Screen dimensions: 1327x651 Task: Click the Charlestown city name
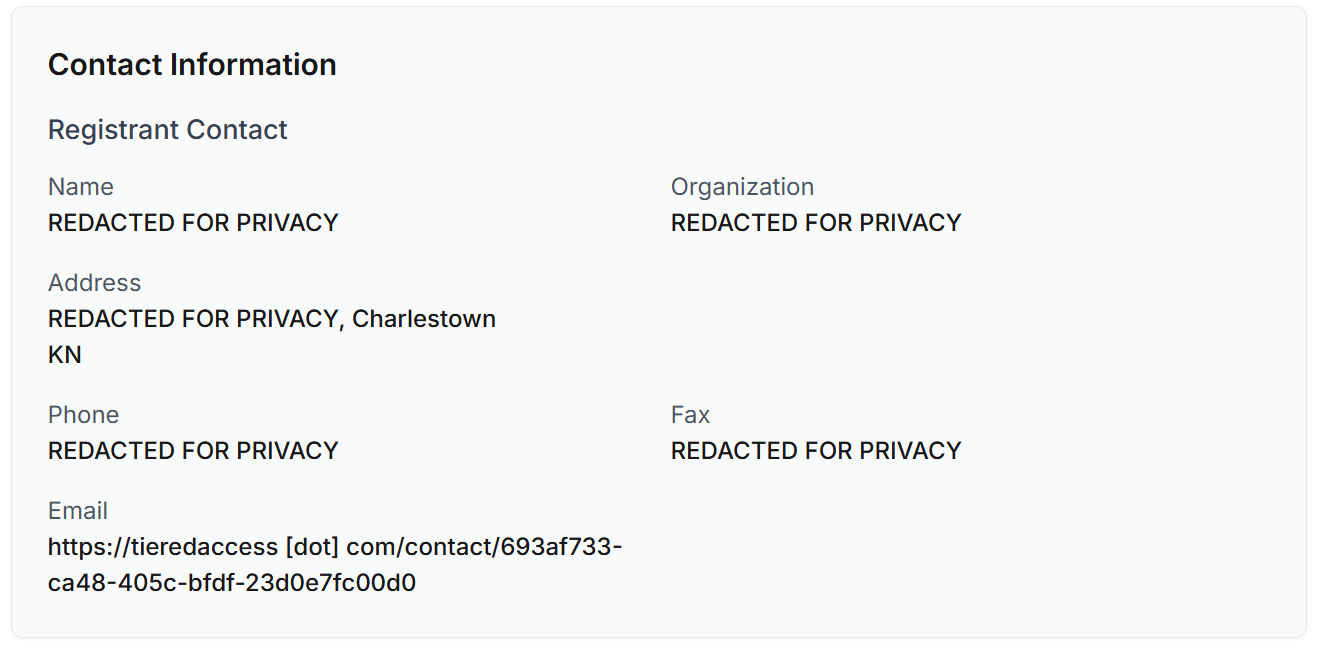424,319
